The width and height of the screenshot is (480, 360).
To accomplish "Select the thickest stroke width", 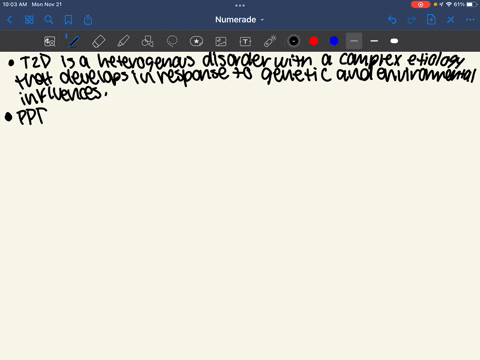I will (x=394, y=41).
